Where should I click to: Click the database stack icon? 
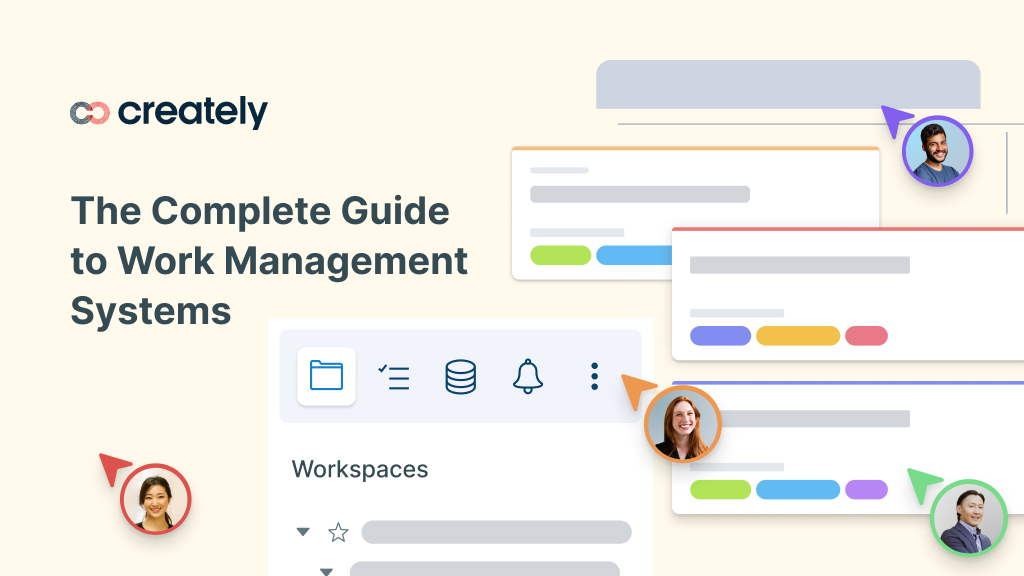click(x=461, y=377)
